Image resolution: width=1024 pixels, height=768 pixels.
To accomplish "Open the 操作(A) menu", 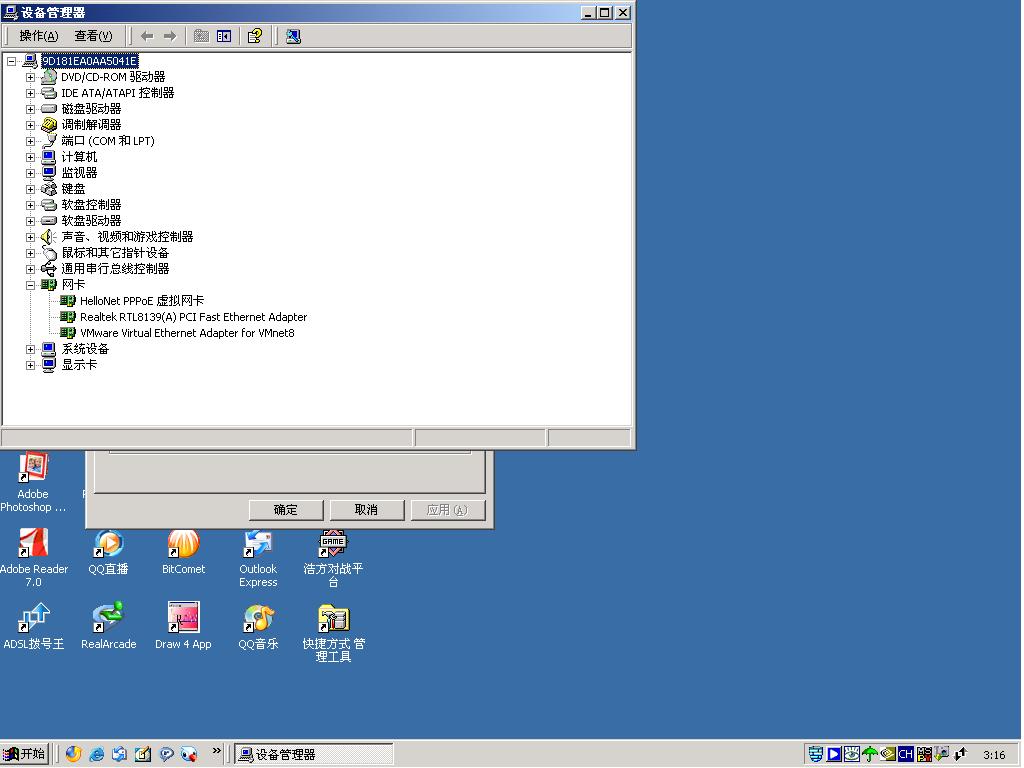I will (39, 36).
